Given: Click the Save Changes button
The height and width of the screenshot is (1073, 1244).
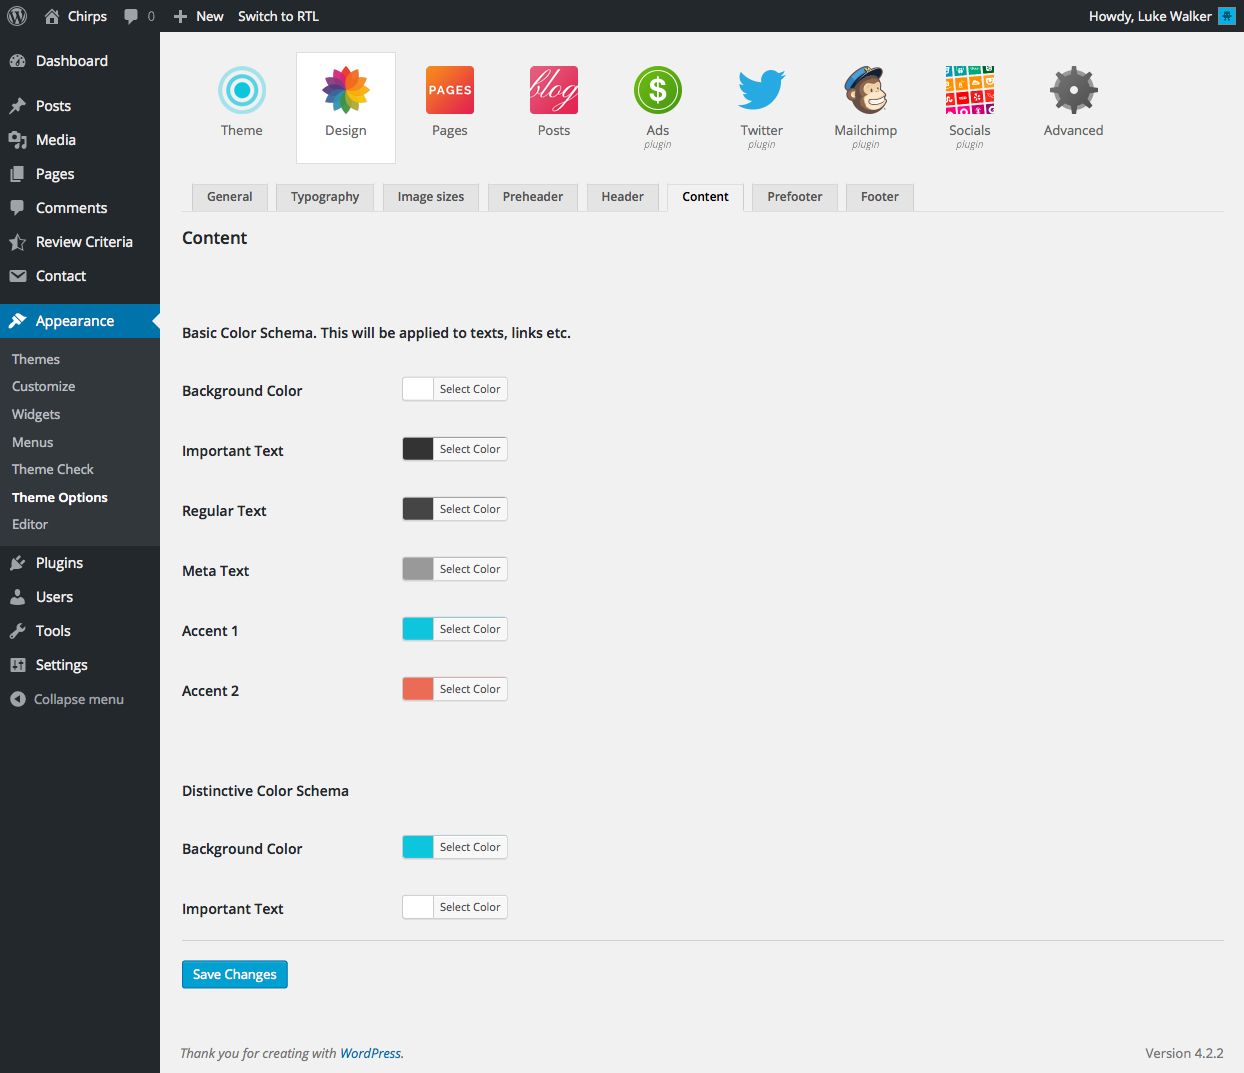Looking at the screenshot, I should point(235,974).
